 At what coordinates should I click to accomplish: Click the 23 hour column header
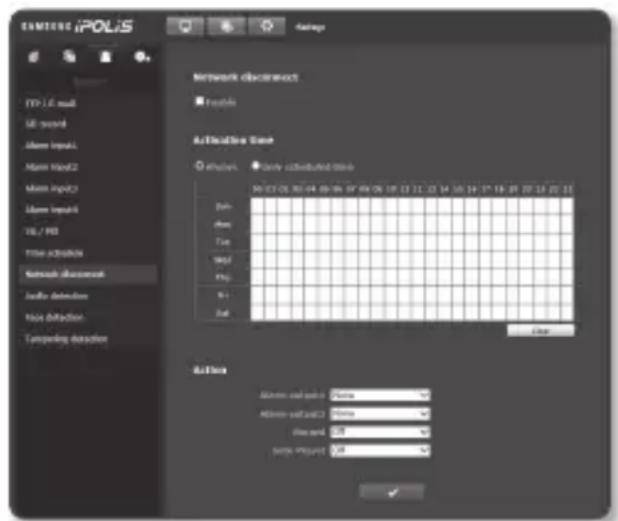pos(567,190)
